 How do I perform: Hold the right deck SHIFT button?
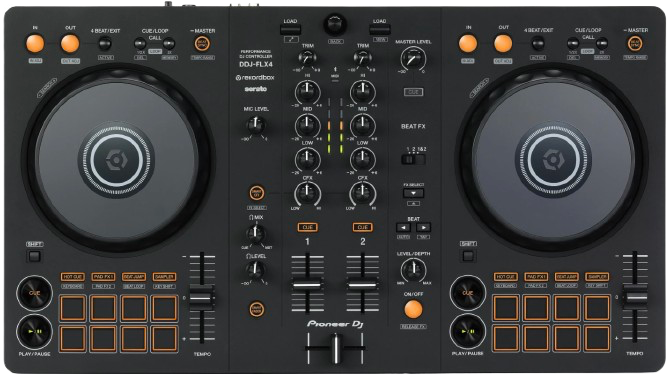(x=468, y=256)
